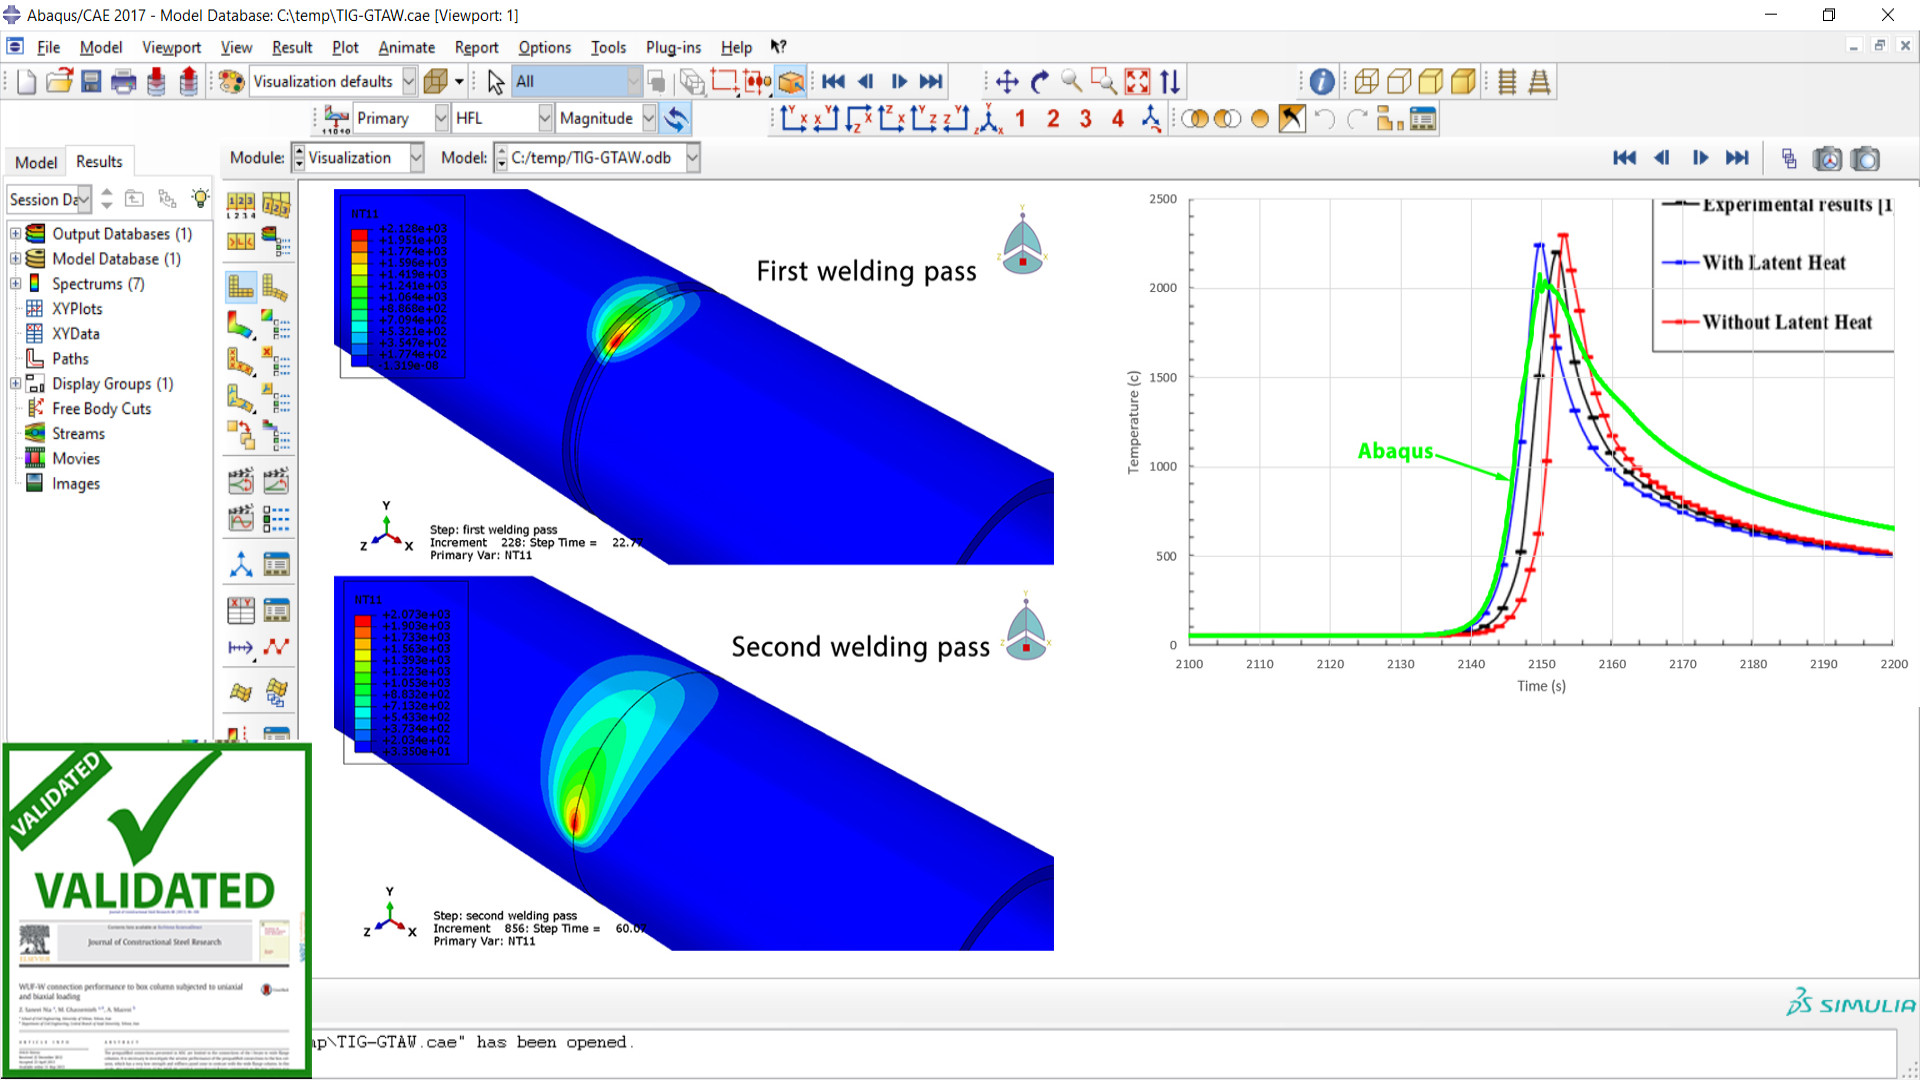The image size is (1920, 1080).
Task: Click the replace-all display group circle
Action: pyautogui.click(x=1260, y=119)
